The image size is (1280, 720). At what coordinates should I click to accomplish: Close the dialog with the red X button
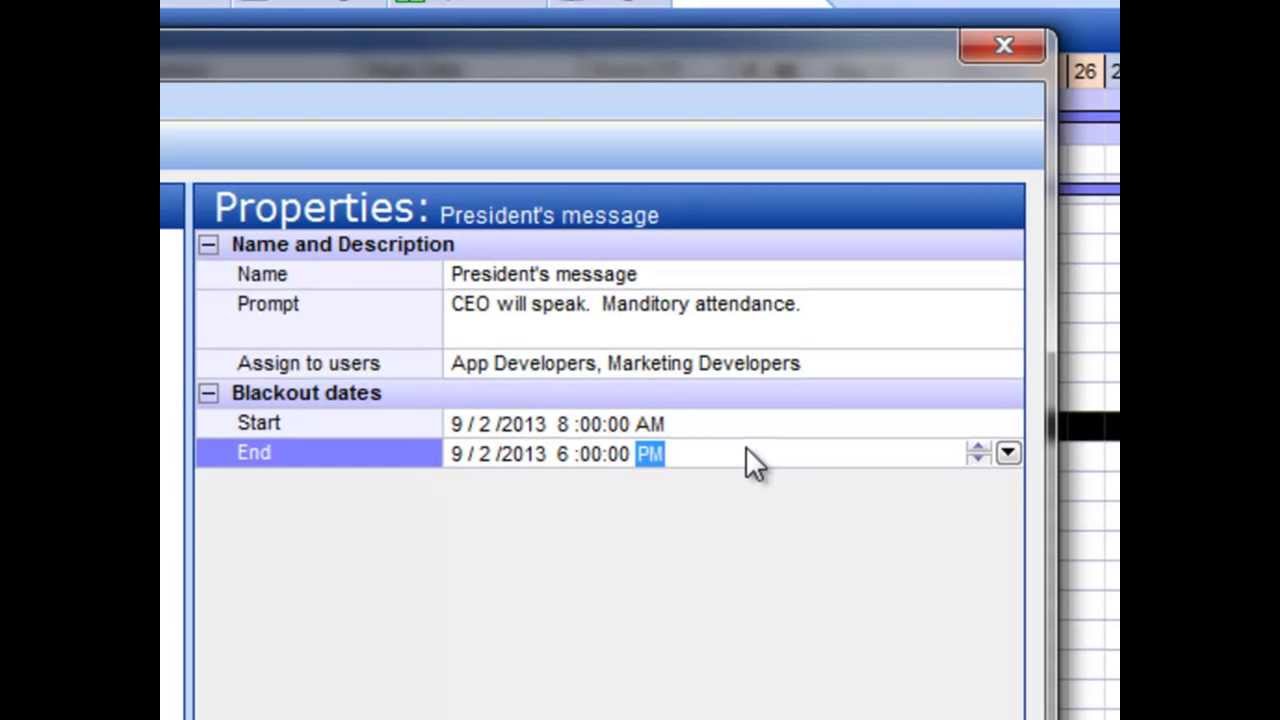point(1003,46)
